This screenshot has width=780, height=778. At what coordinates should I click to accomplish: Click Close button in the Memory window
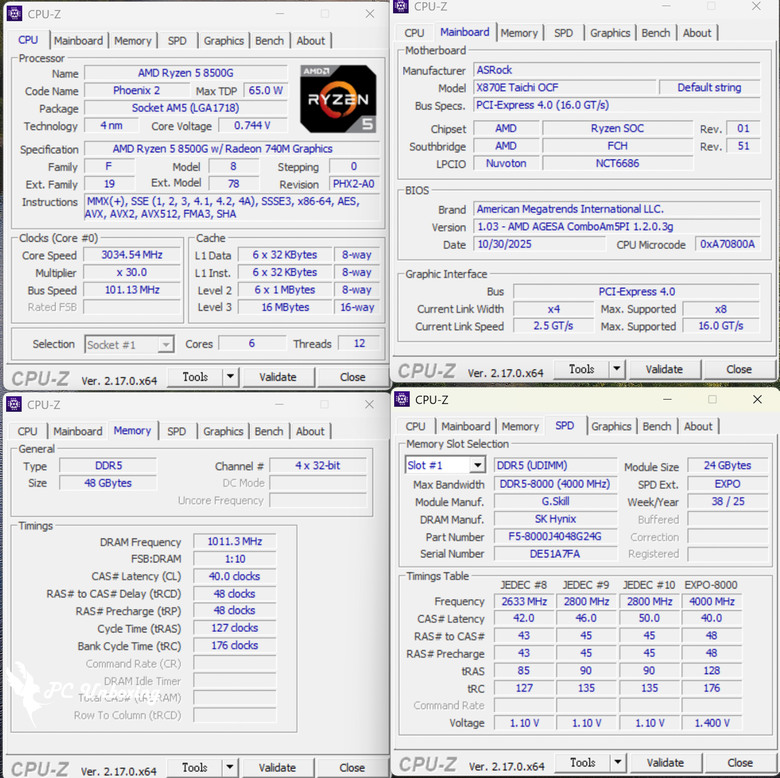pos(352,768)
